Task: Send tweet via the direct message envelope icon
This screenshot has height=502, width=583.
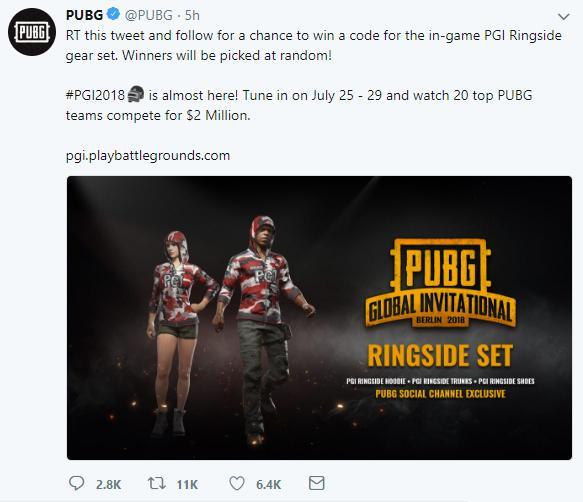Action: (317, 483)
